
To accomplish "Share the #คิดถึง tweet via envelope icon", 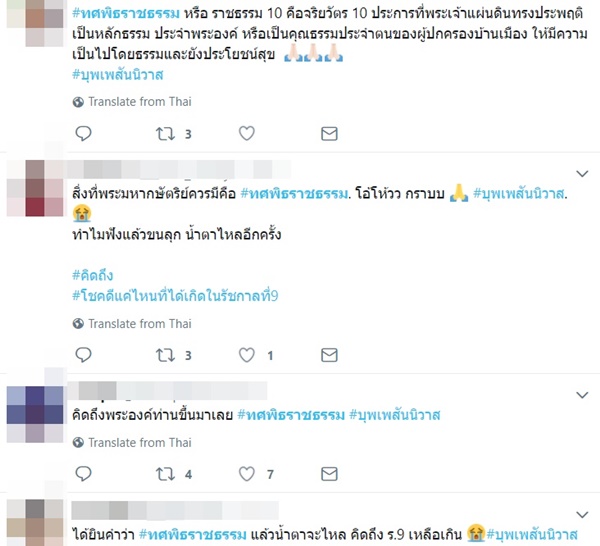I will [x=329, y=355].
